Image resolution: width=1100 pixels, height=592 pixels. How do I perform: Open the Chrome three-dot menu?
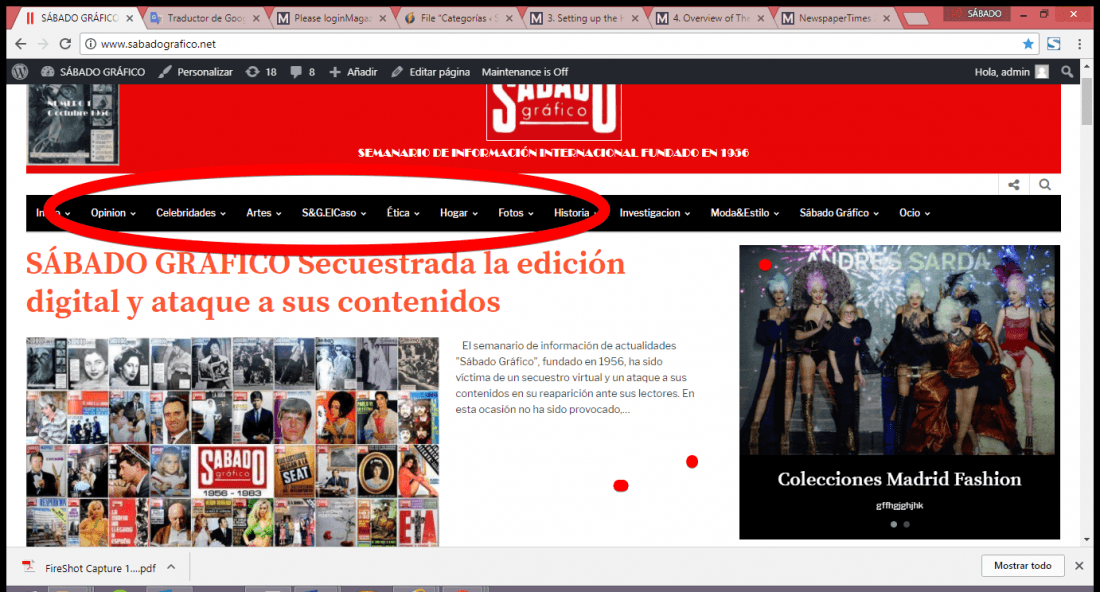coord(1079,43)
